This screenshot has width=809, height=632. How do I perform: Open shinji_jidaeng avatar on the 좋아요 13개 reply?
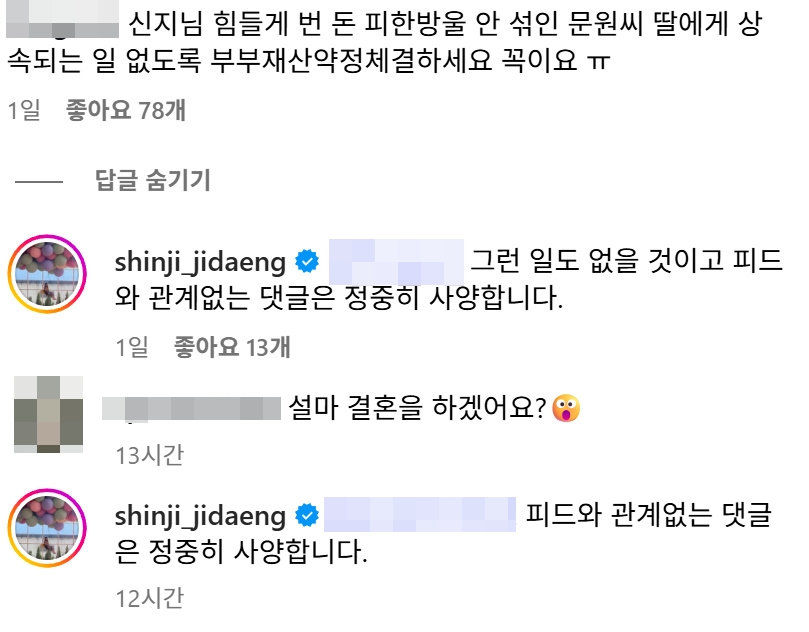coord(45,271)
